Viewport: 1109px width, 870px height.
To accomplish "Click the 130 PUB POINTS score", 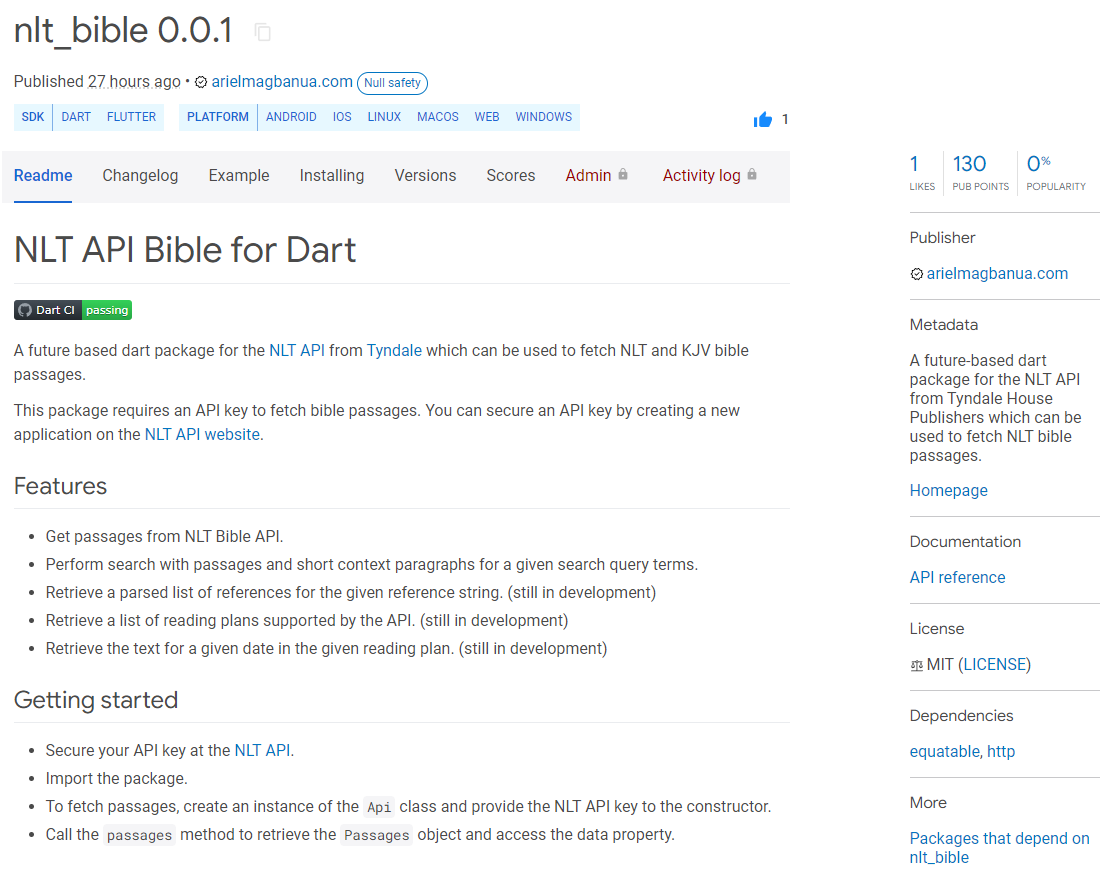I will [x=980, y=173].
